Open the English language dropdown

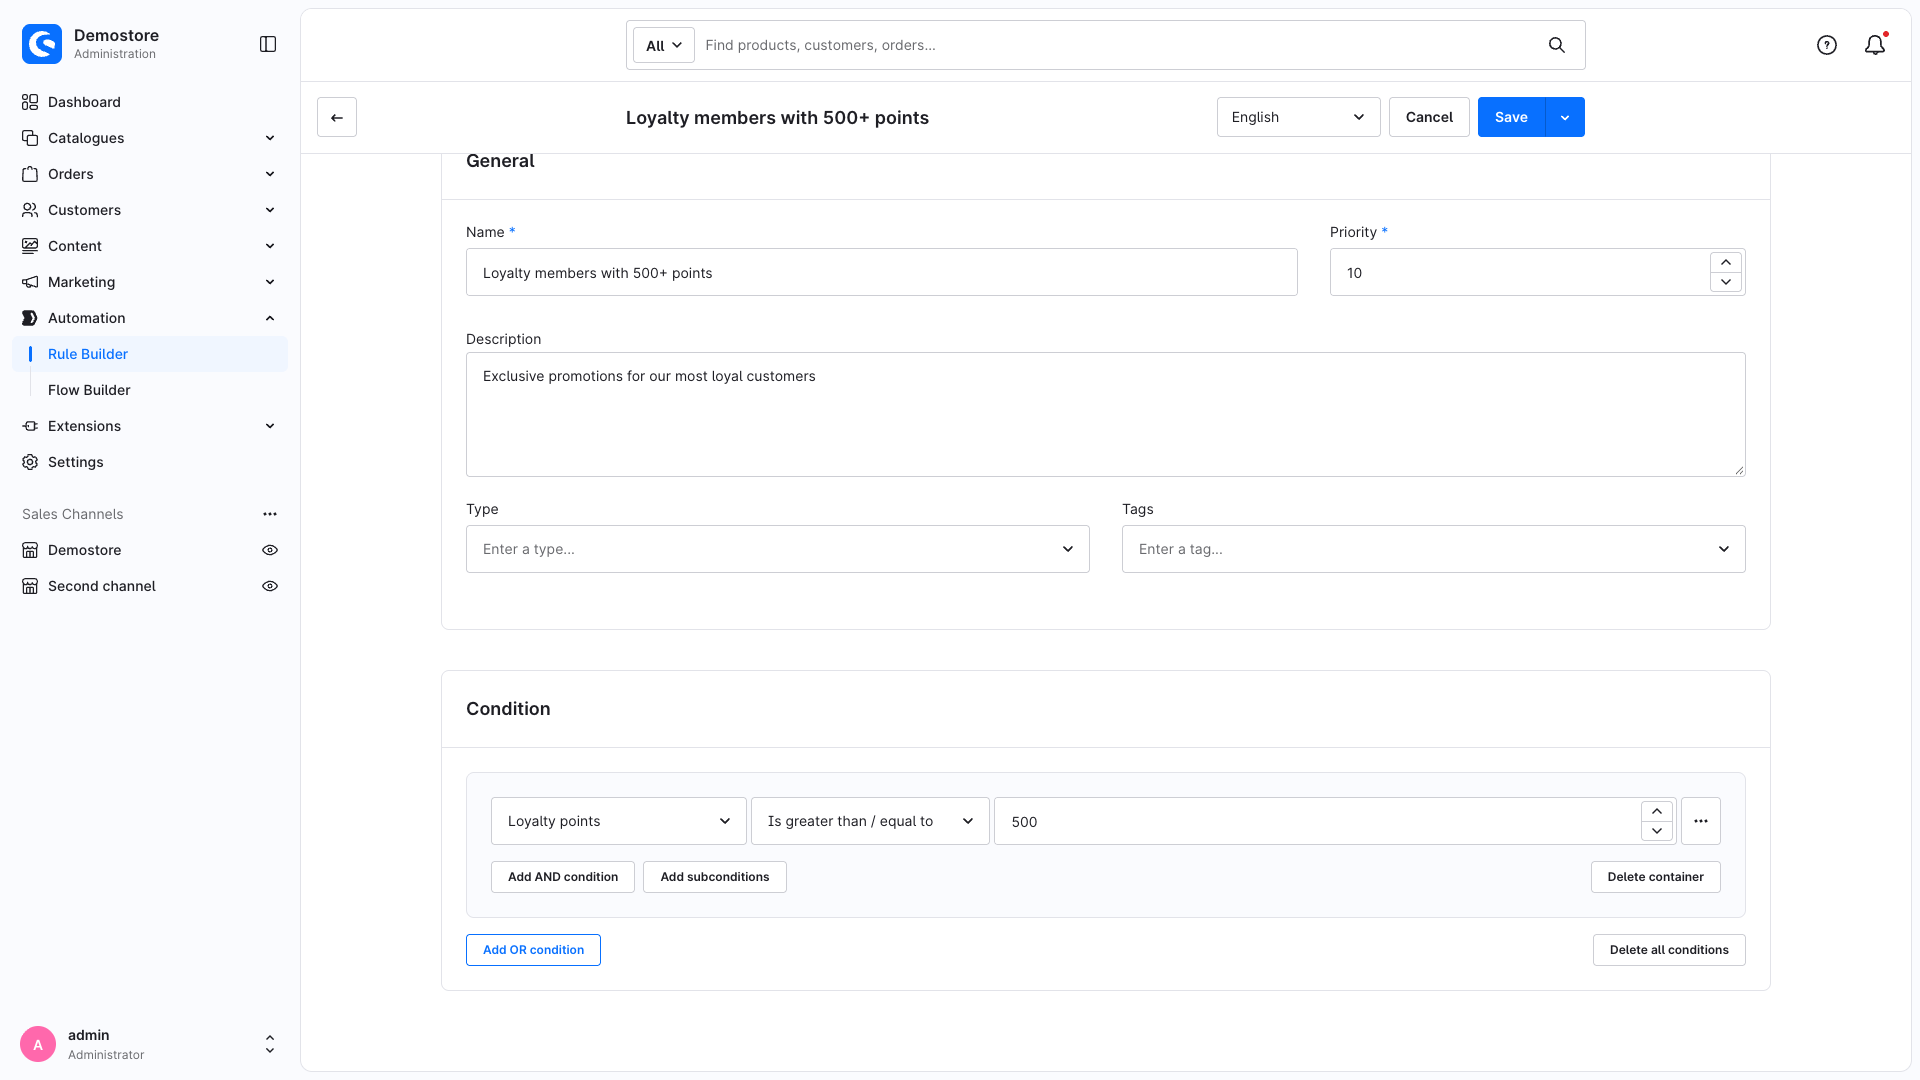1298,117
